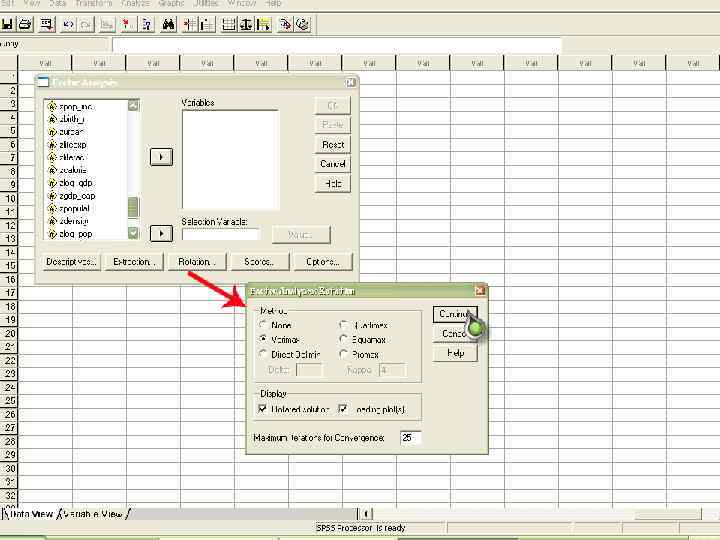
Task: Select zurban variable in list
Action: coord(71,132)
